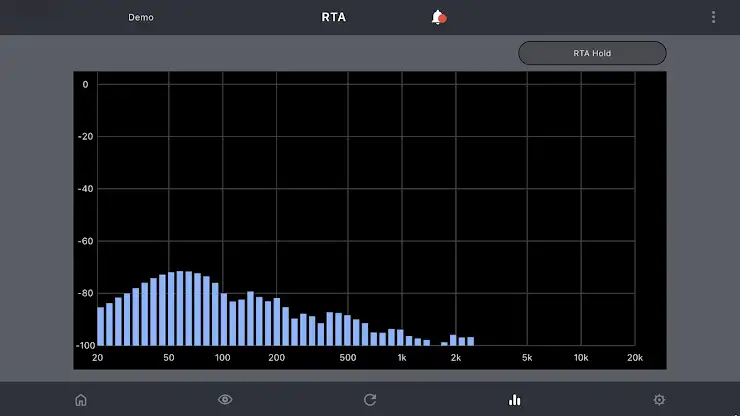
Task: Click the -60 dB axis label
Action: [85, 241]
